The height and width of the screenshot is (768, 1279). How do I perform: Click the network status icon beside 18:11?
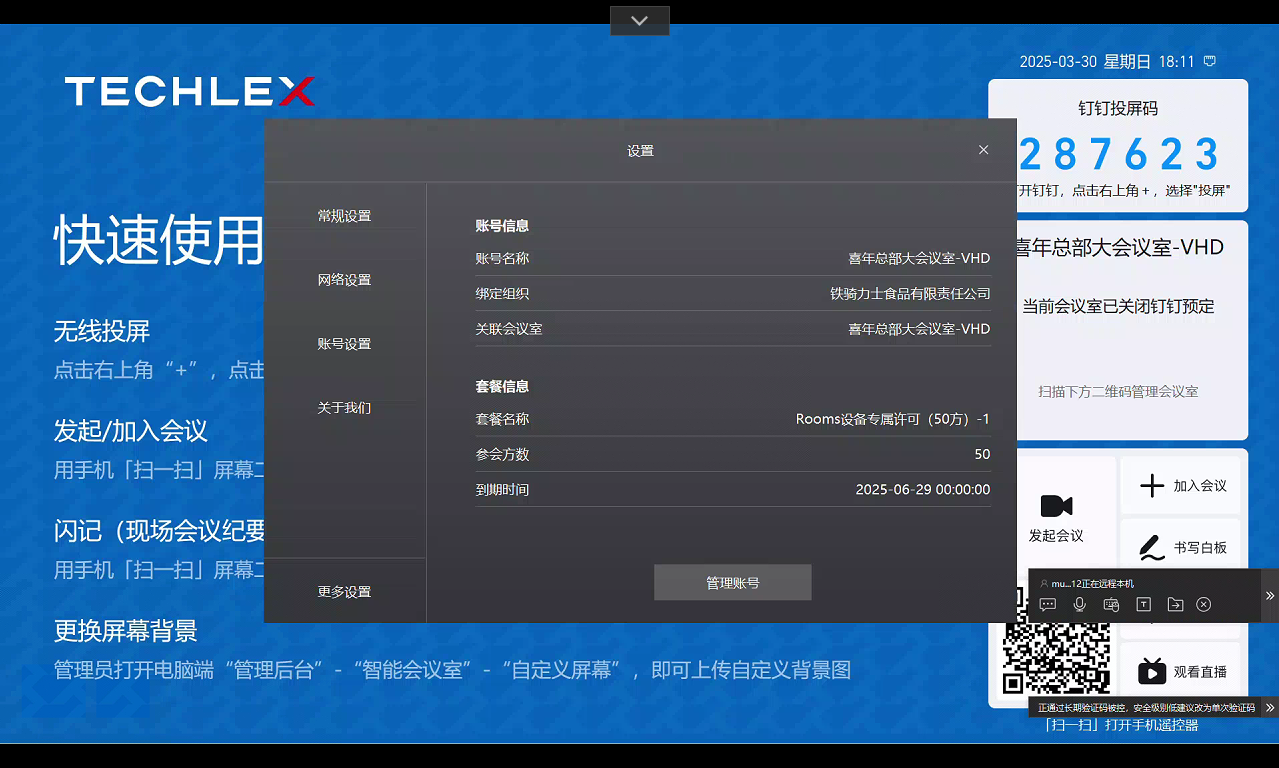pyautogui.click(x=1210, y=61)
